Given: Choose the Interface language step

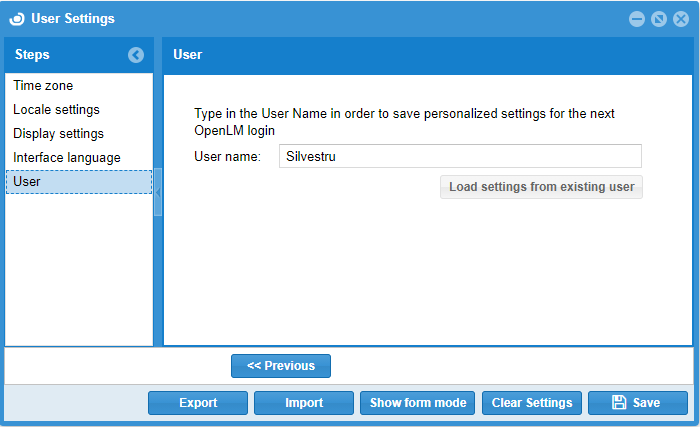Looking at the screenshot, I should point(66,158).
